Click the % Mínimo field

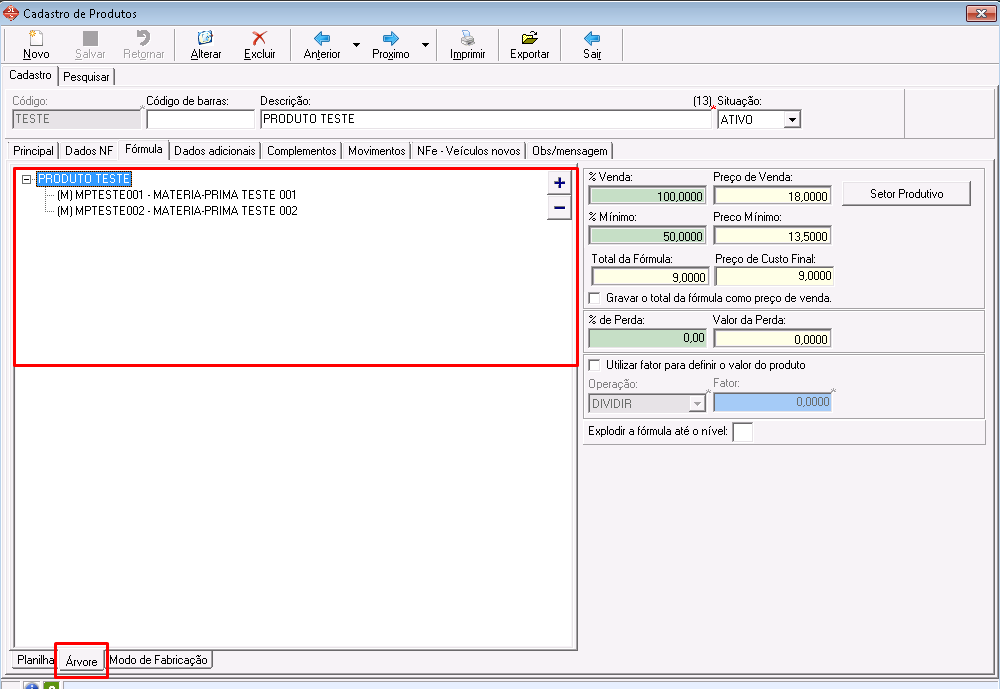(x=647, y=236)
